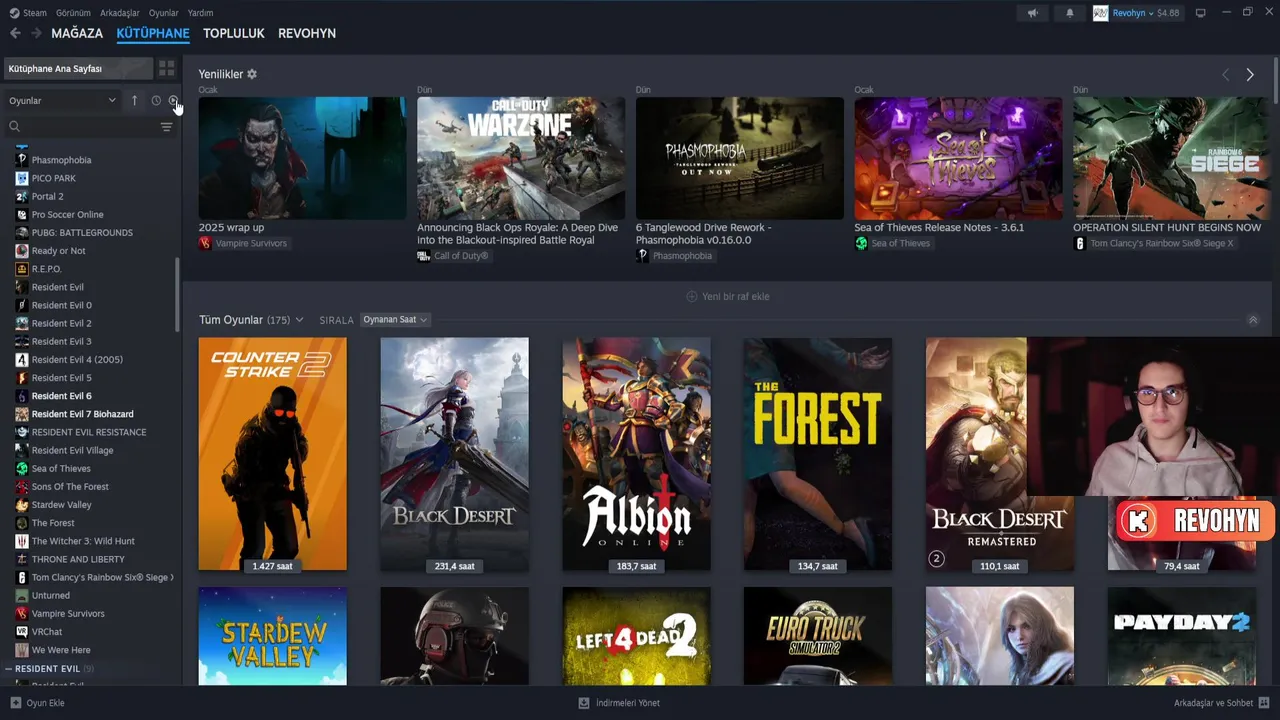
Task: Click the Oyun Ekle plus icon
Action: (15, 703)
